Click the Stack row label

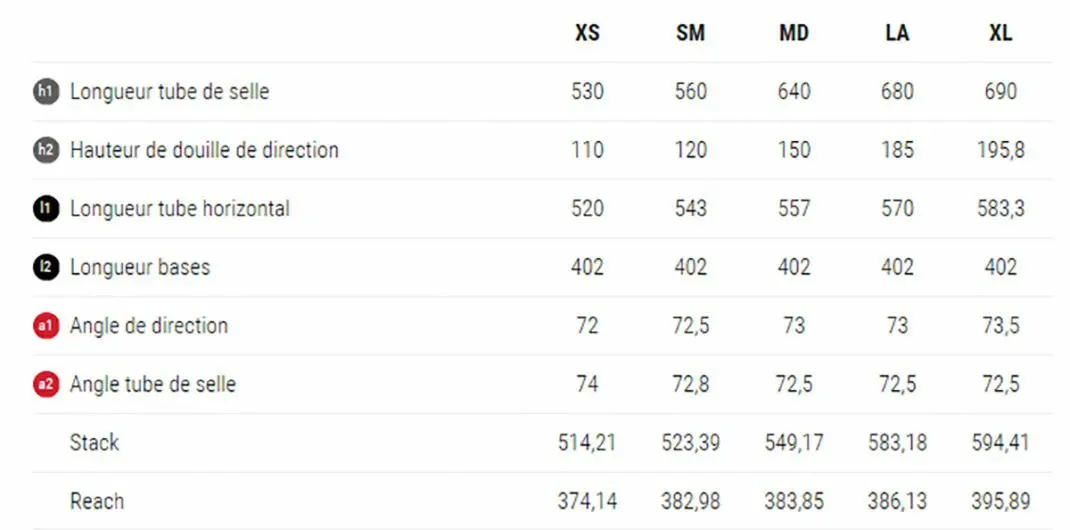(94, 442)
